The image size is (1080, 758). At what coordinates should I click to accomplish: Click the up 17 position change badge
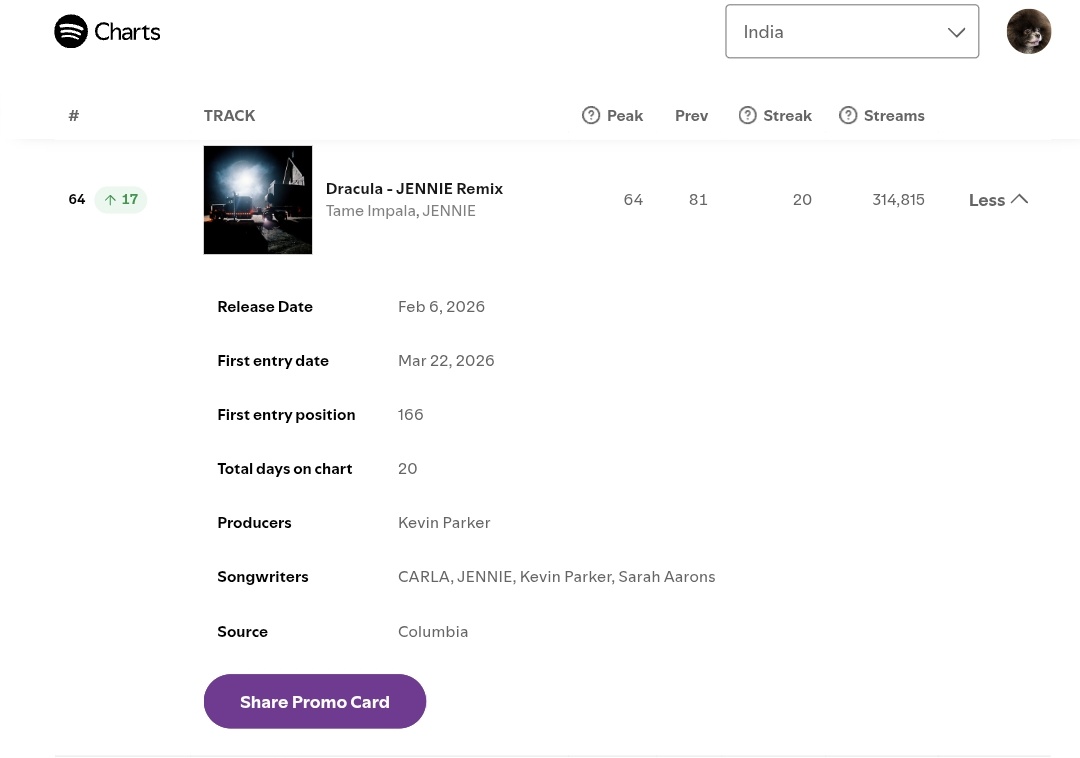pyautogui.click(x=121, y=200)
